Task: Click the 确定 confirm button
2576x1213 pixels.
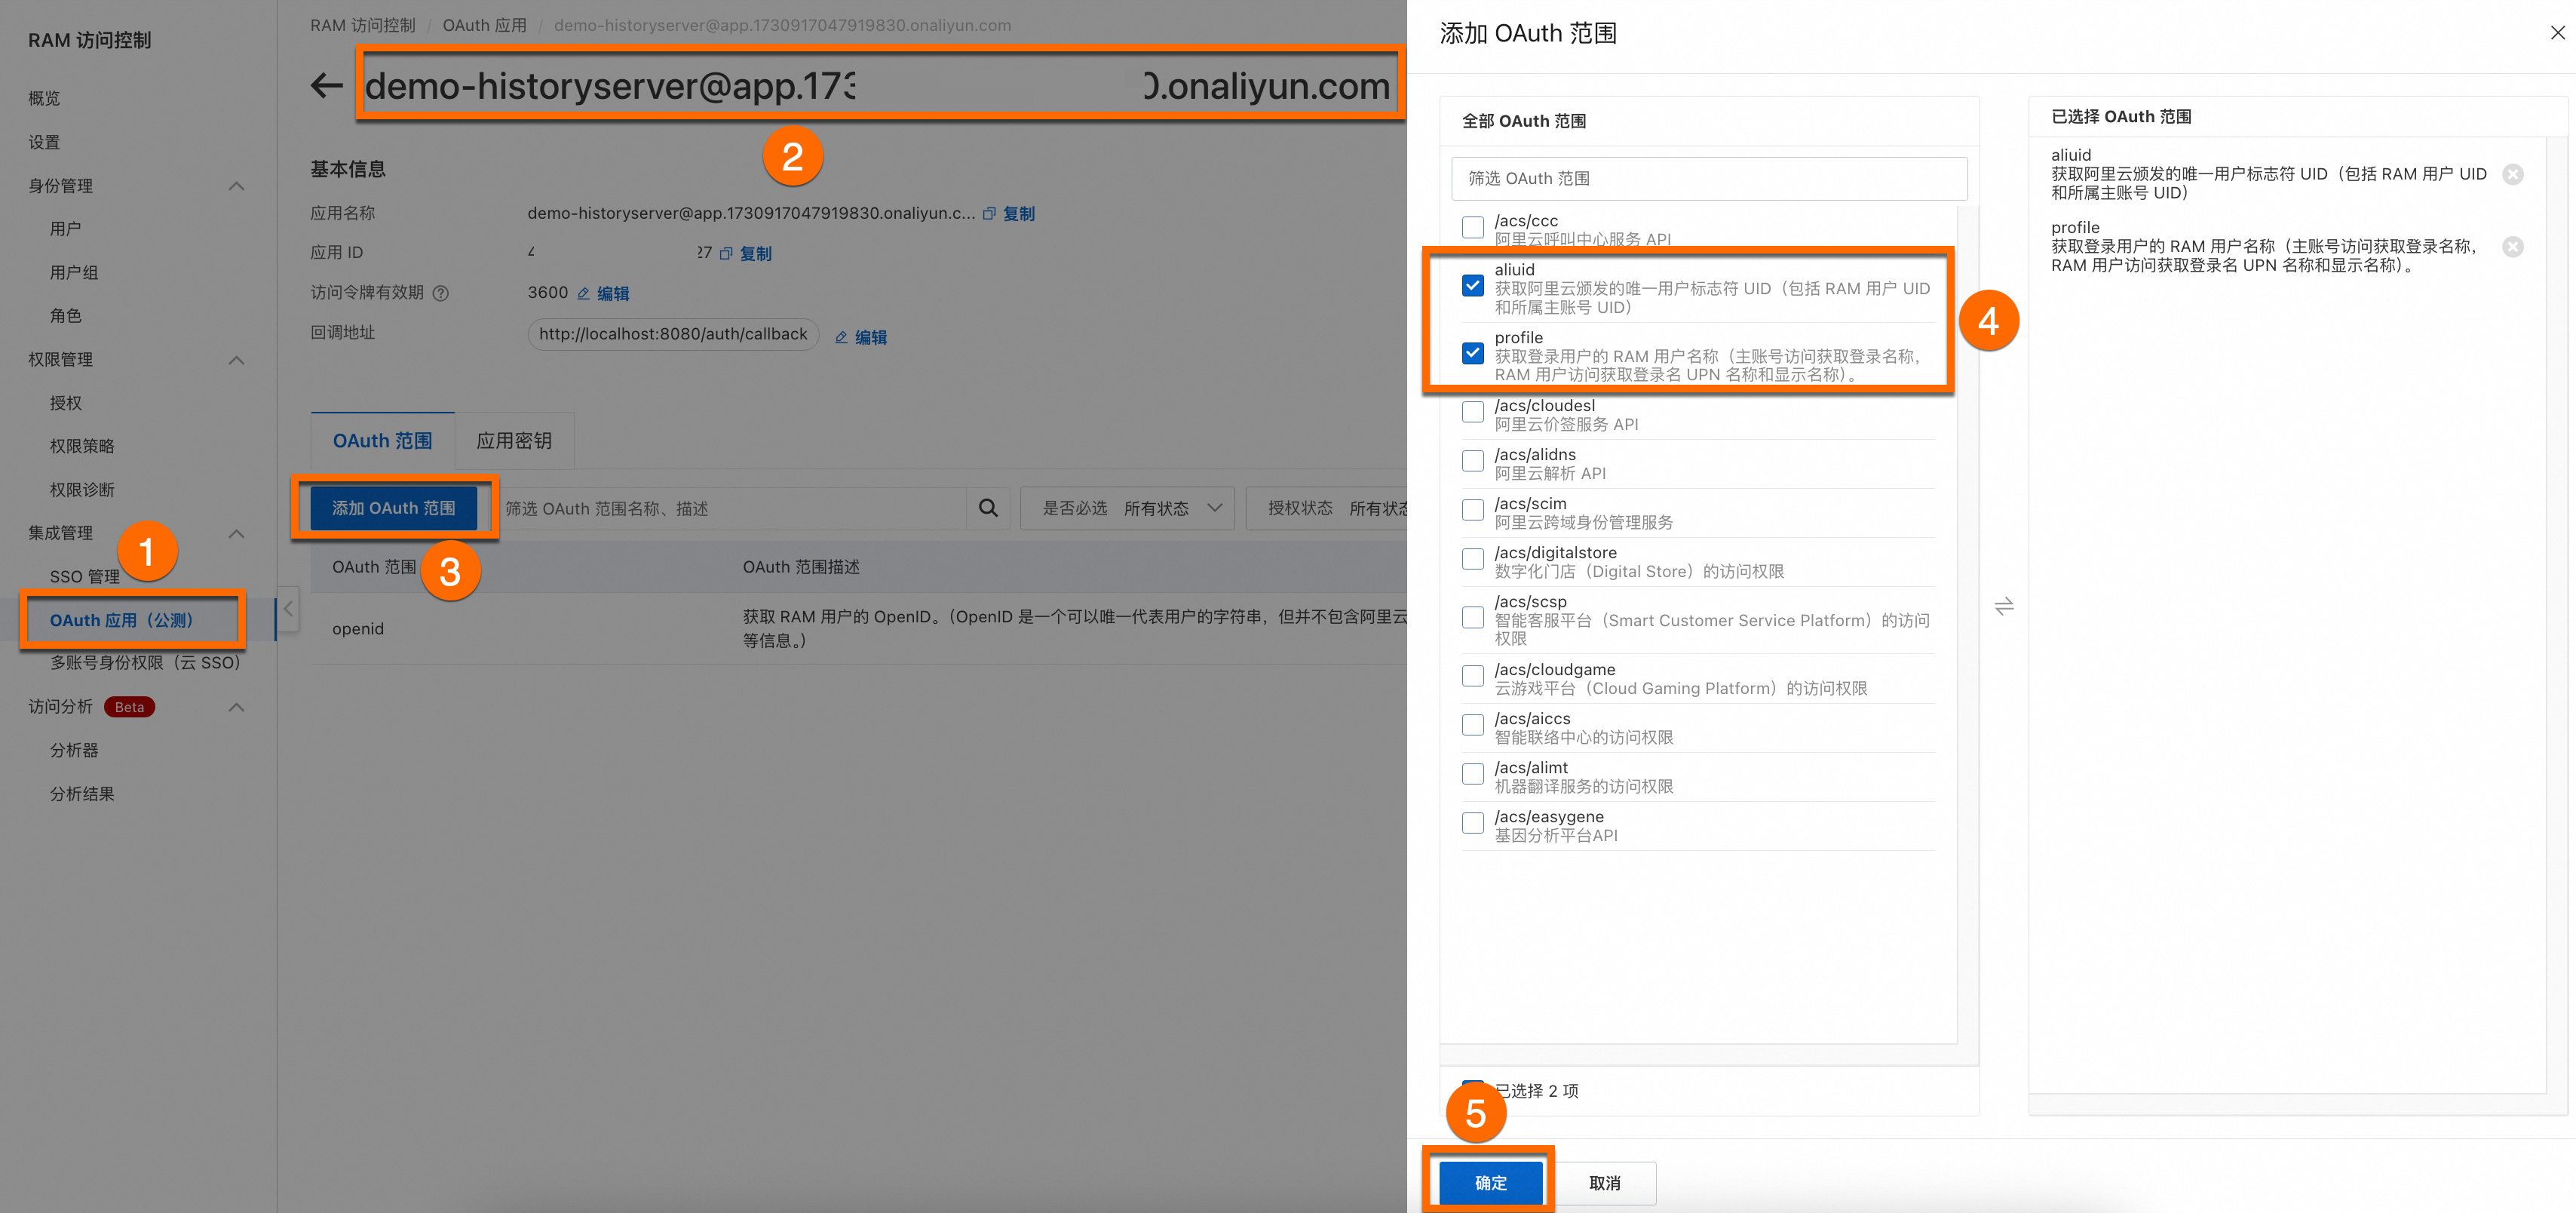Action: coord(1490,1183)
